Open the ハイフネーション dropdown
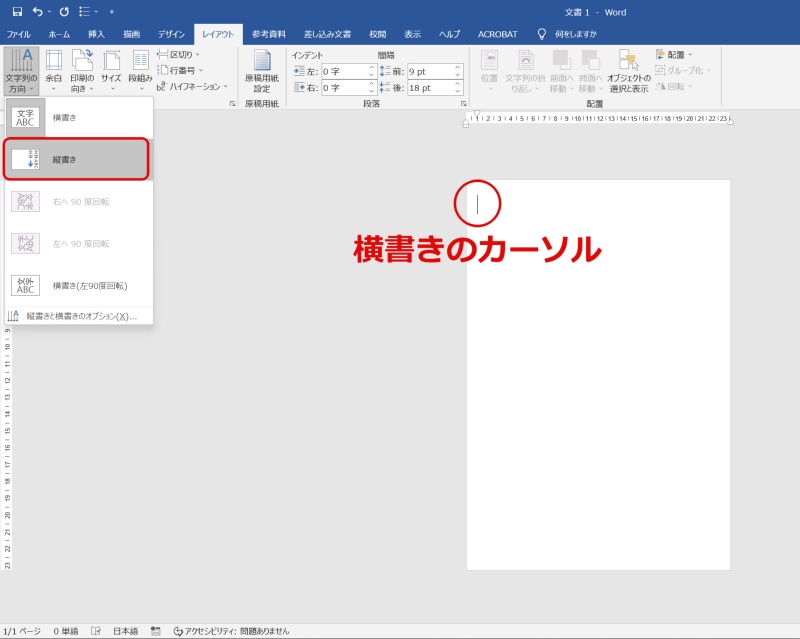 pos(192,86)
